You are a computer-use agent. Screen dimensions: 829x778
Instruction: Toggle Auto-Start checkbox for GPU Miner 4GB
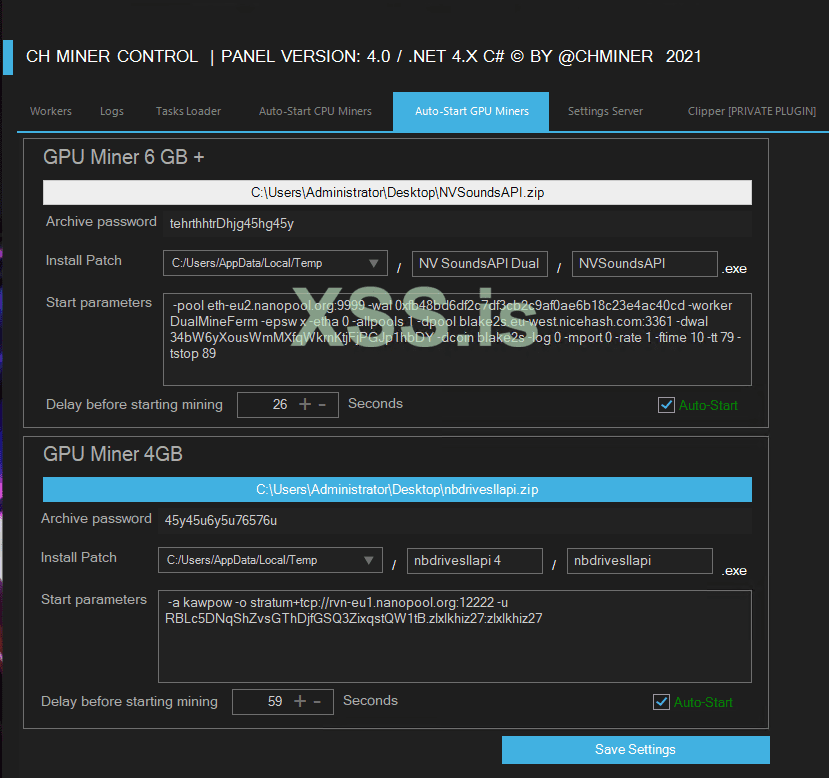pos(661,702)
